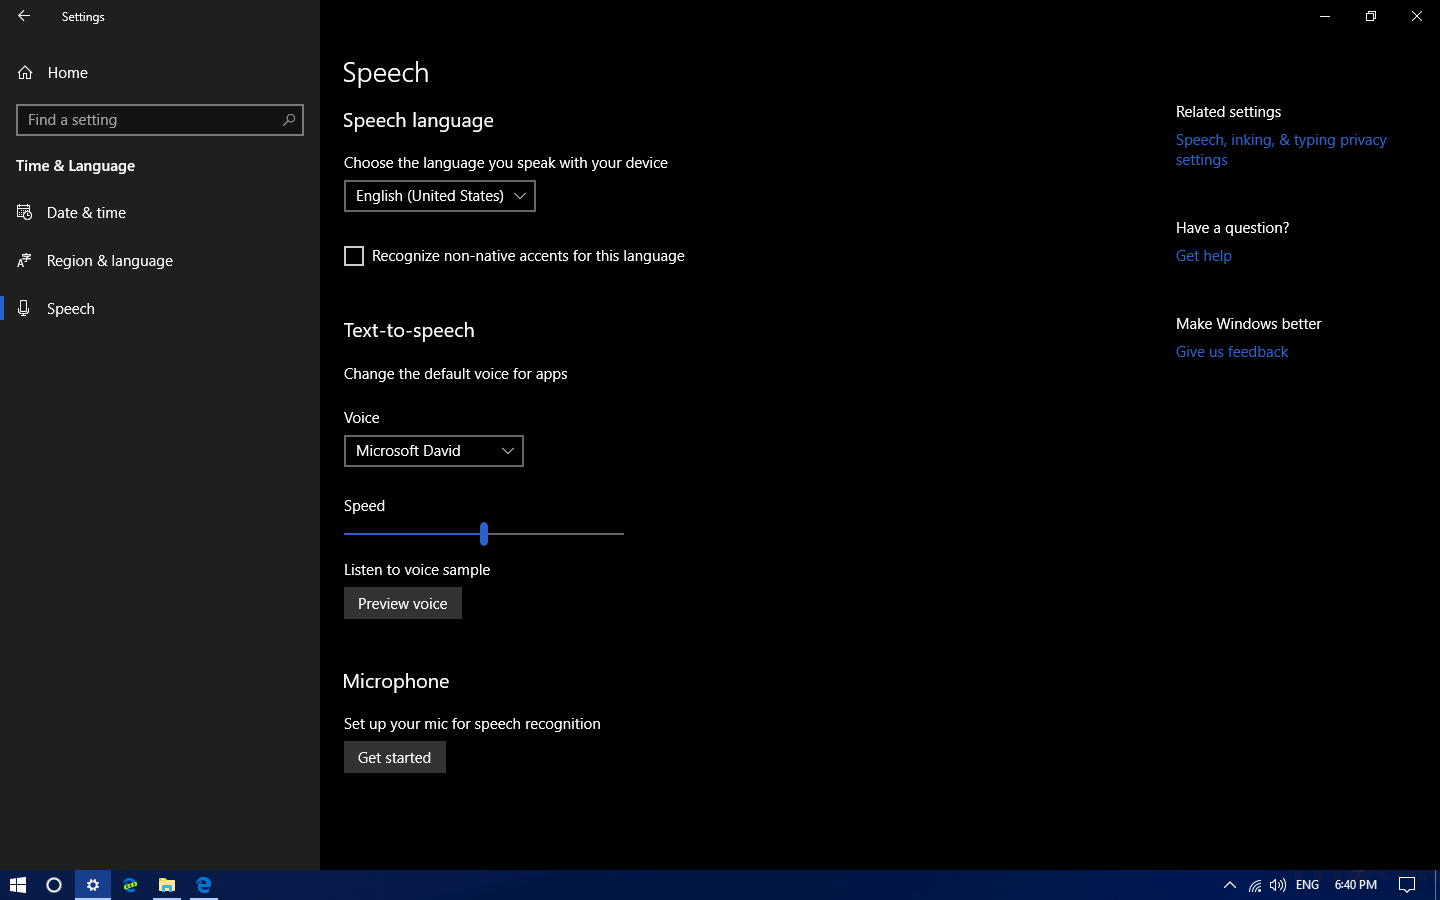The height and width of the screenshot is (900, 1440).
Task: Open the green app icon next to Settings on taskbar
Action: [x=130, y=885]
